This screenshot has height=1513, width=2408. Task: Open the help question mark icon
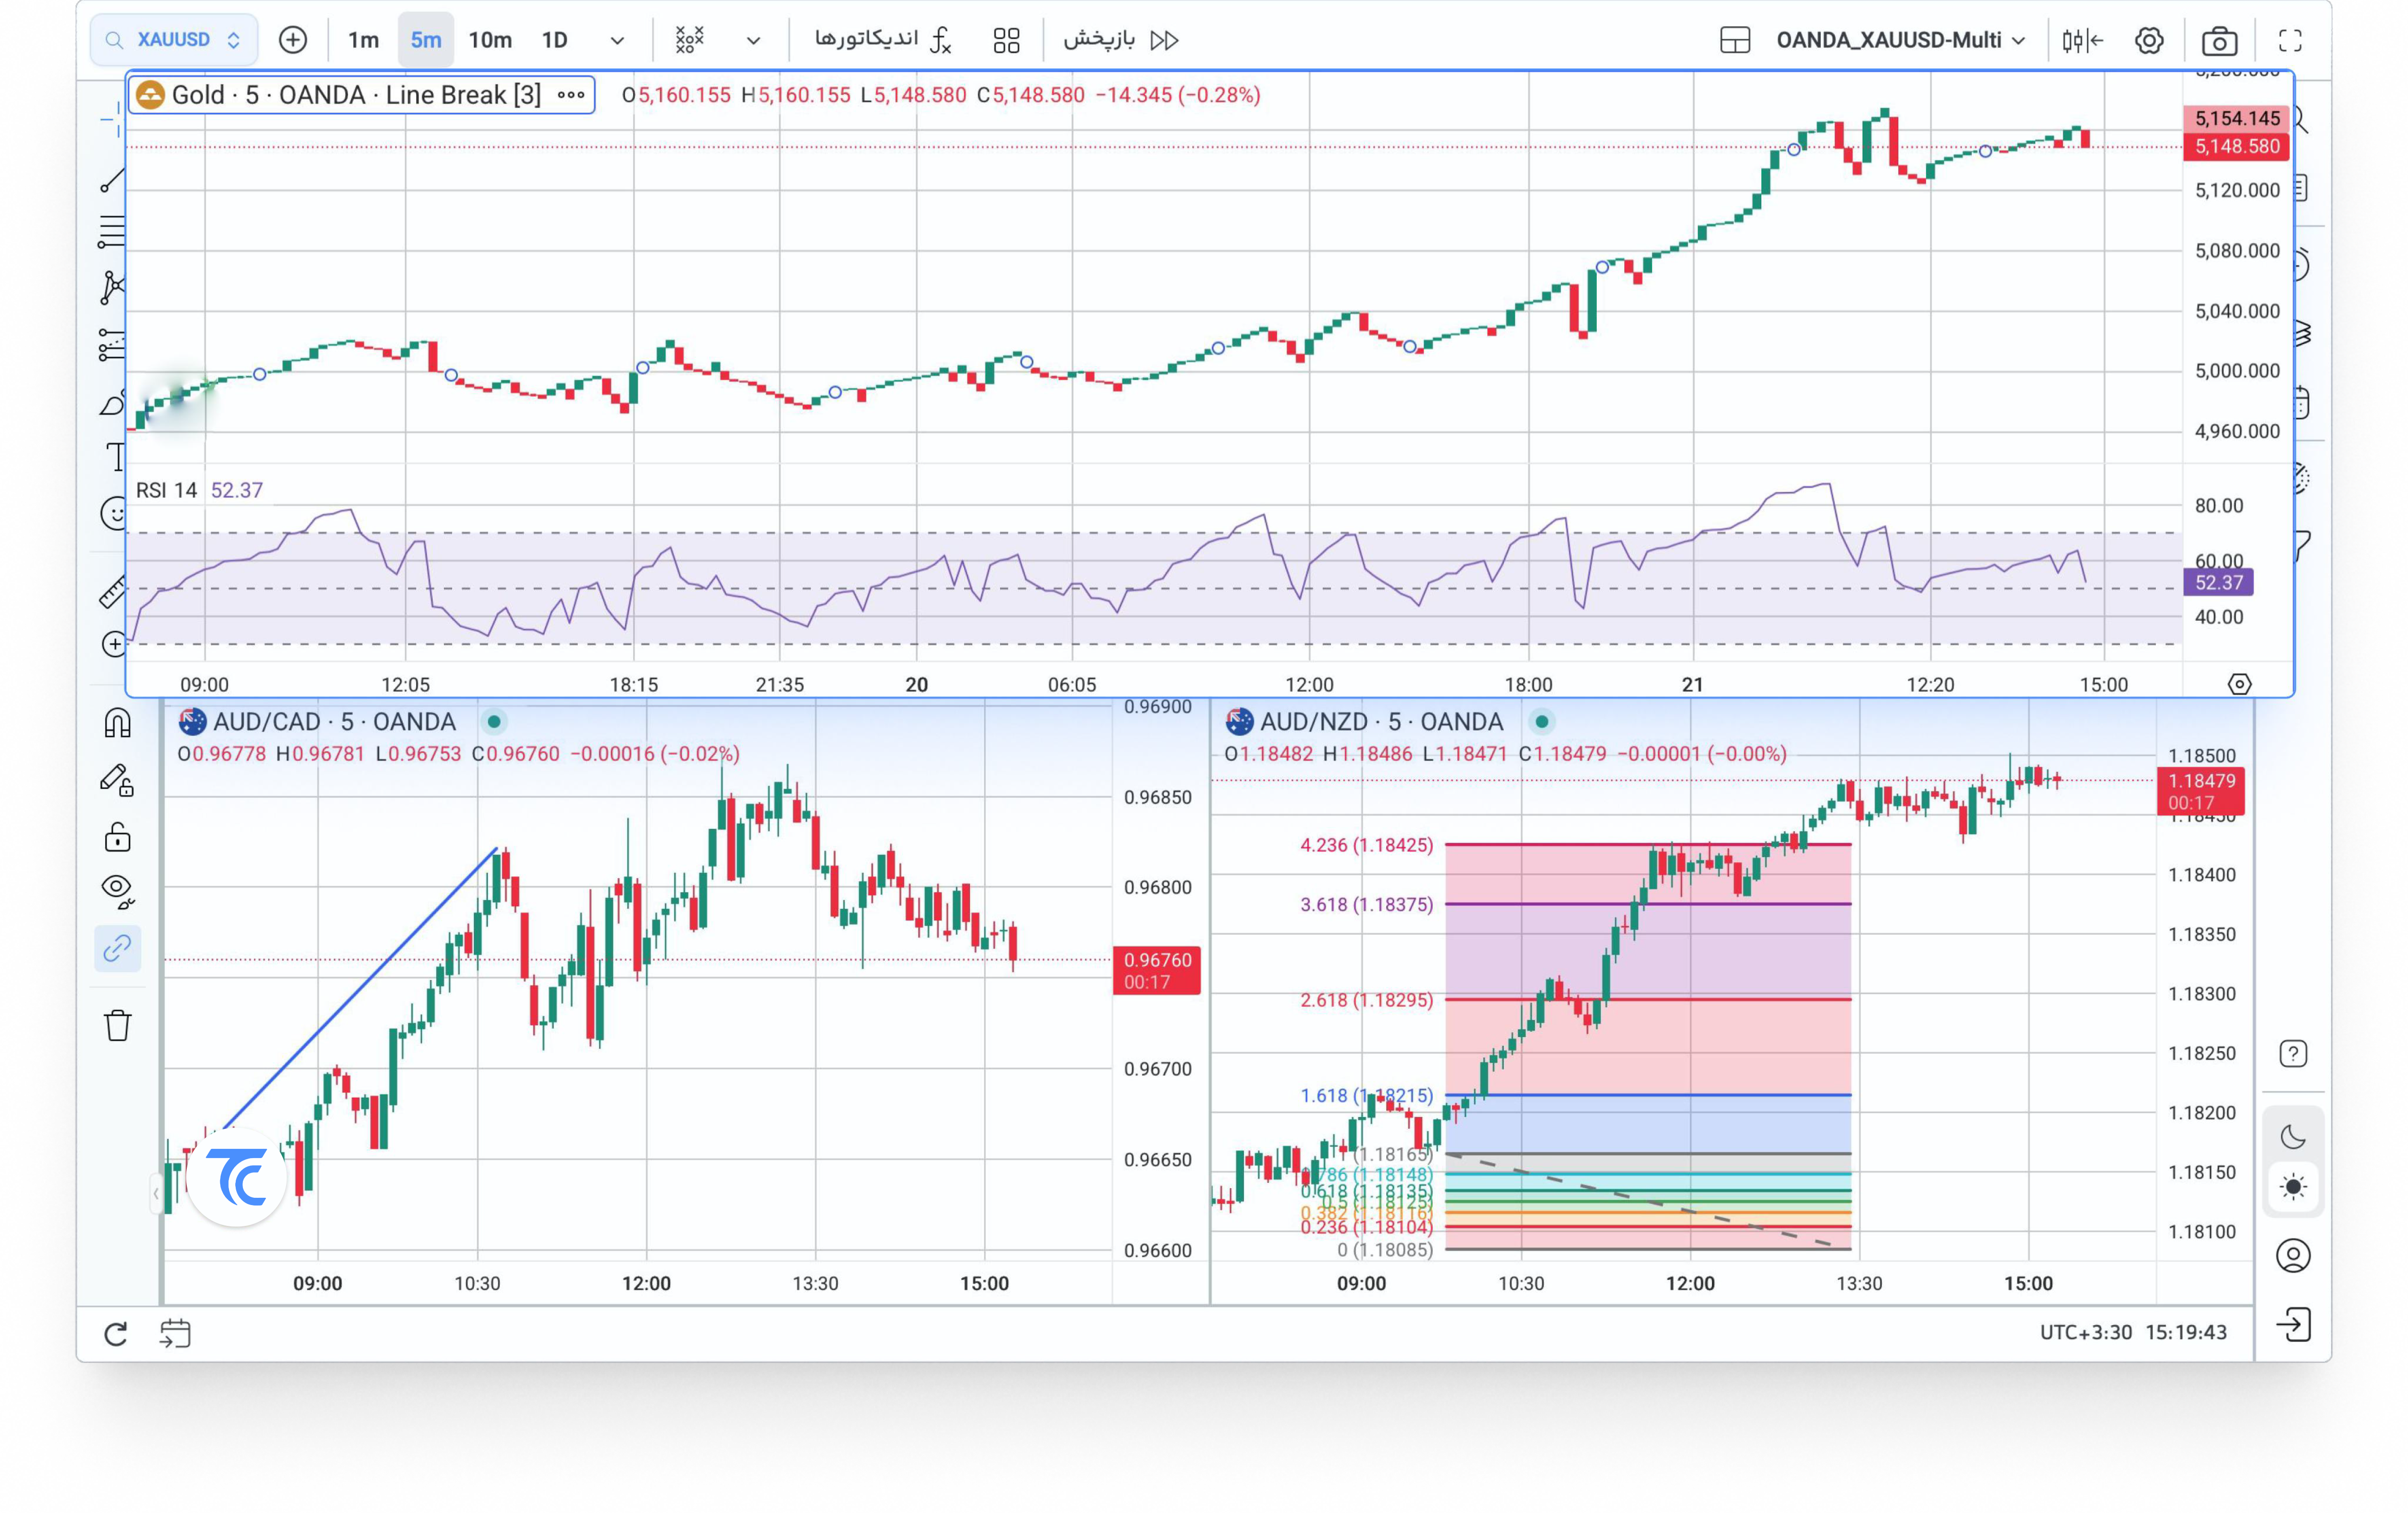point(2293,1054)
